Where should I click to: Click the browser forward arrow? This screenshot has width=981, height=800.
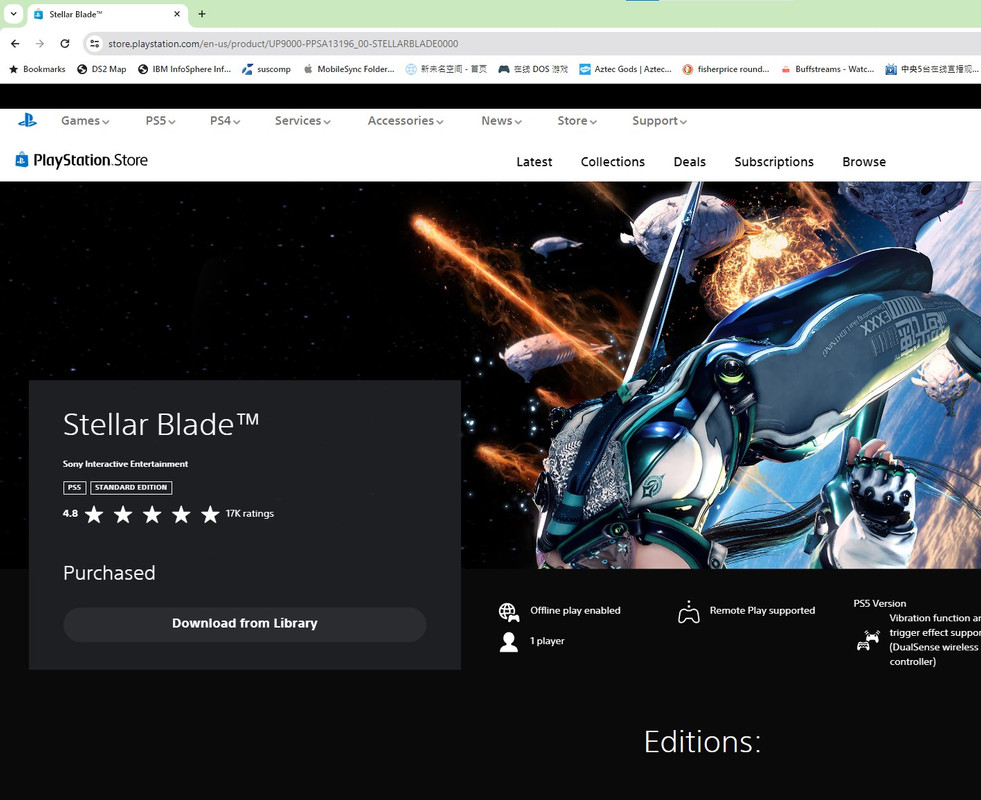pyautogui.click(x=39, y=44)
